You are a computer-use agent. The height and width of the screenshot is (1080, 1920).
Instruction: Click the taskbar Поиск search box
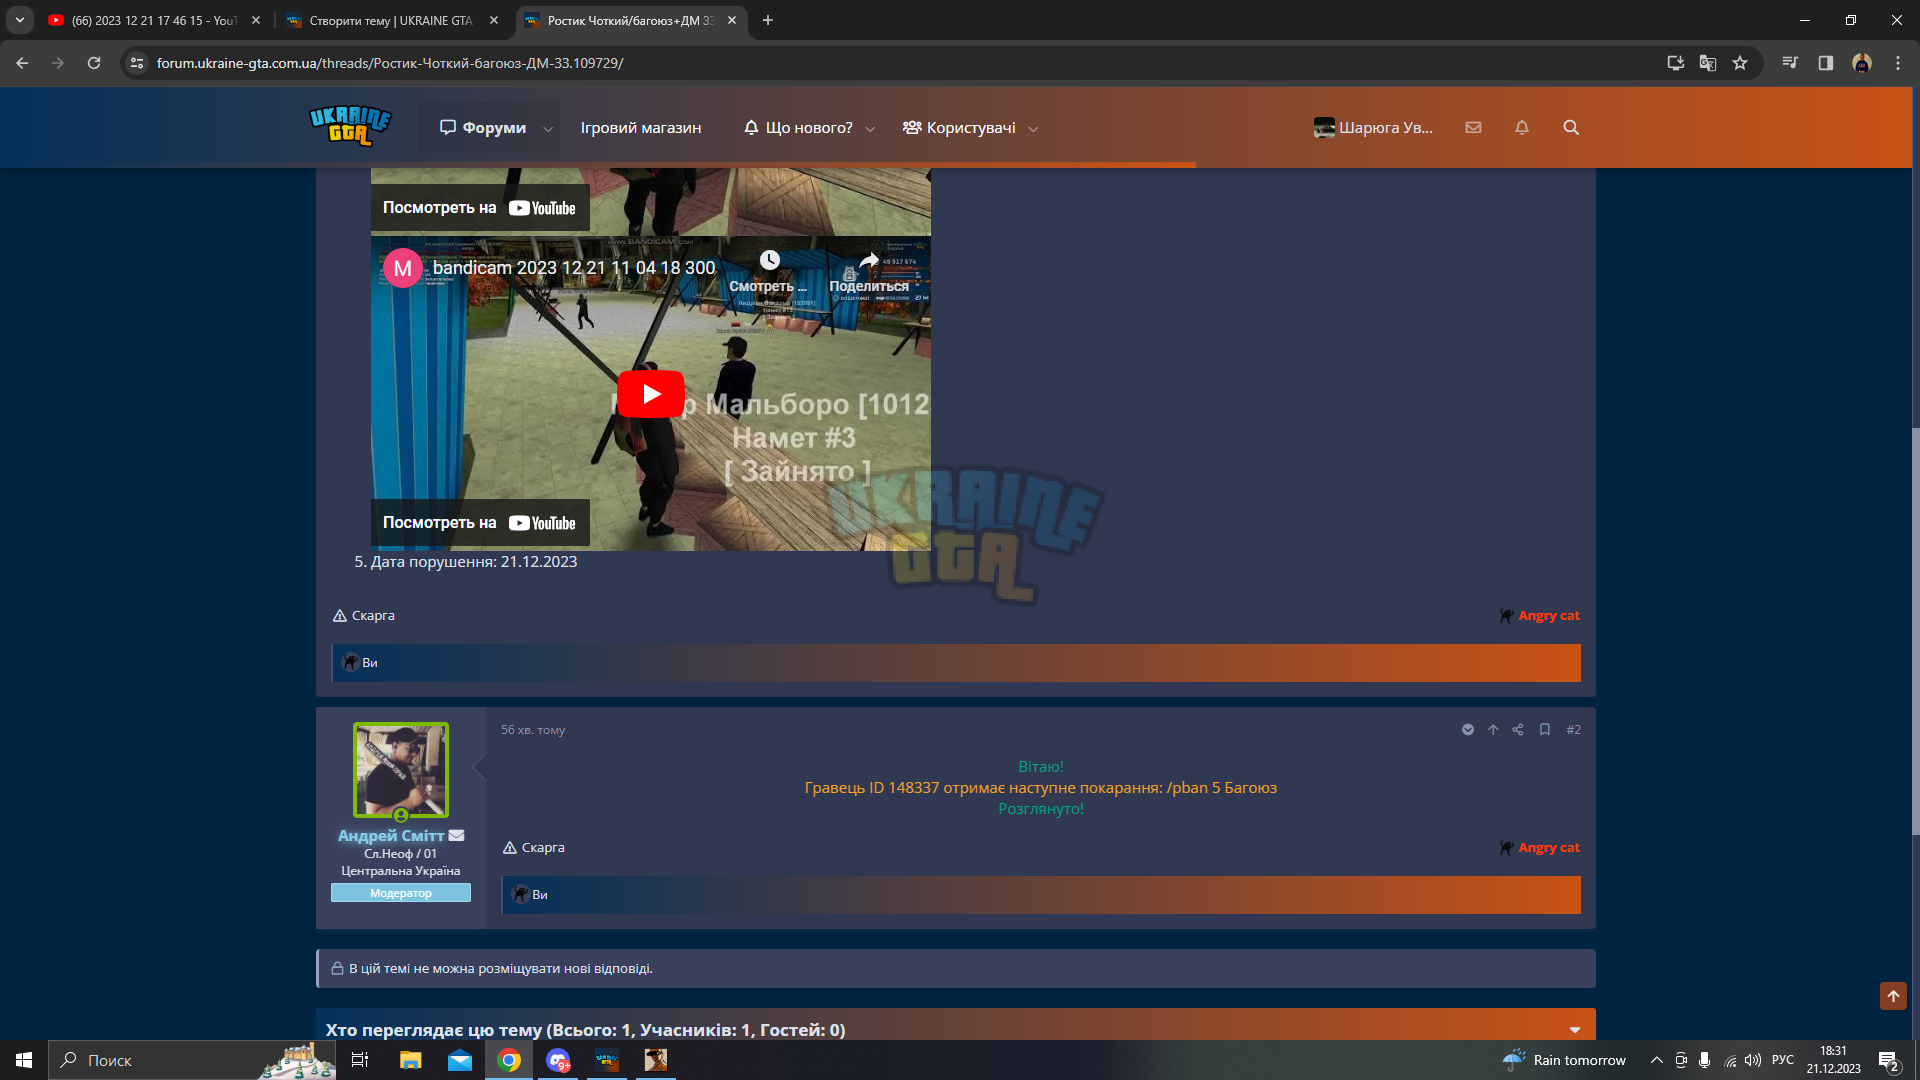click(x=192, y=1060)
